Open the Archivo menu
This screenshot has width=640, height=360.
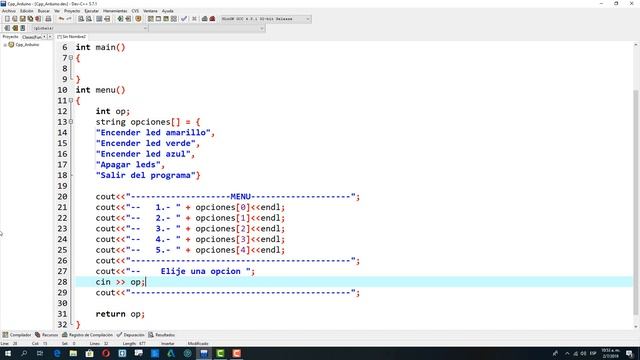pos(9,11)
